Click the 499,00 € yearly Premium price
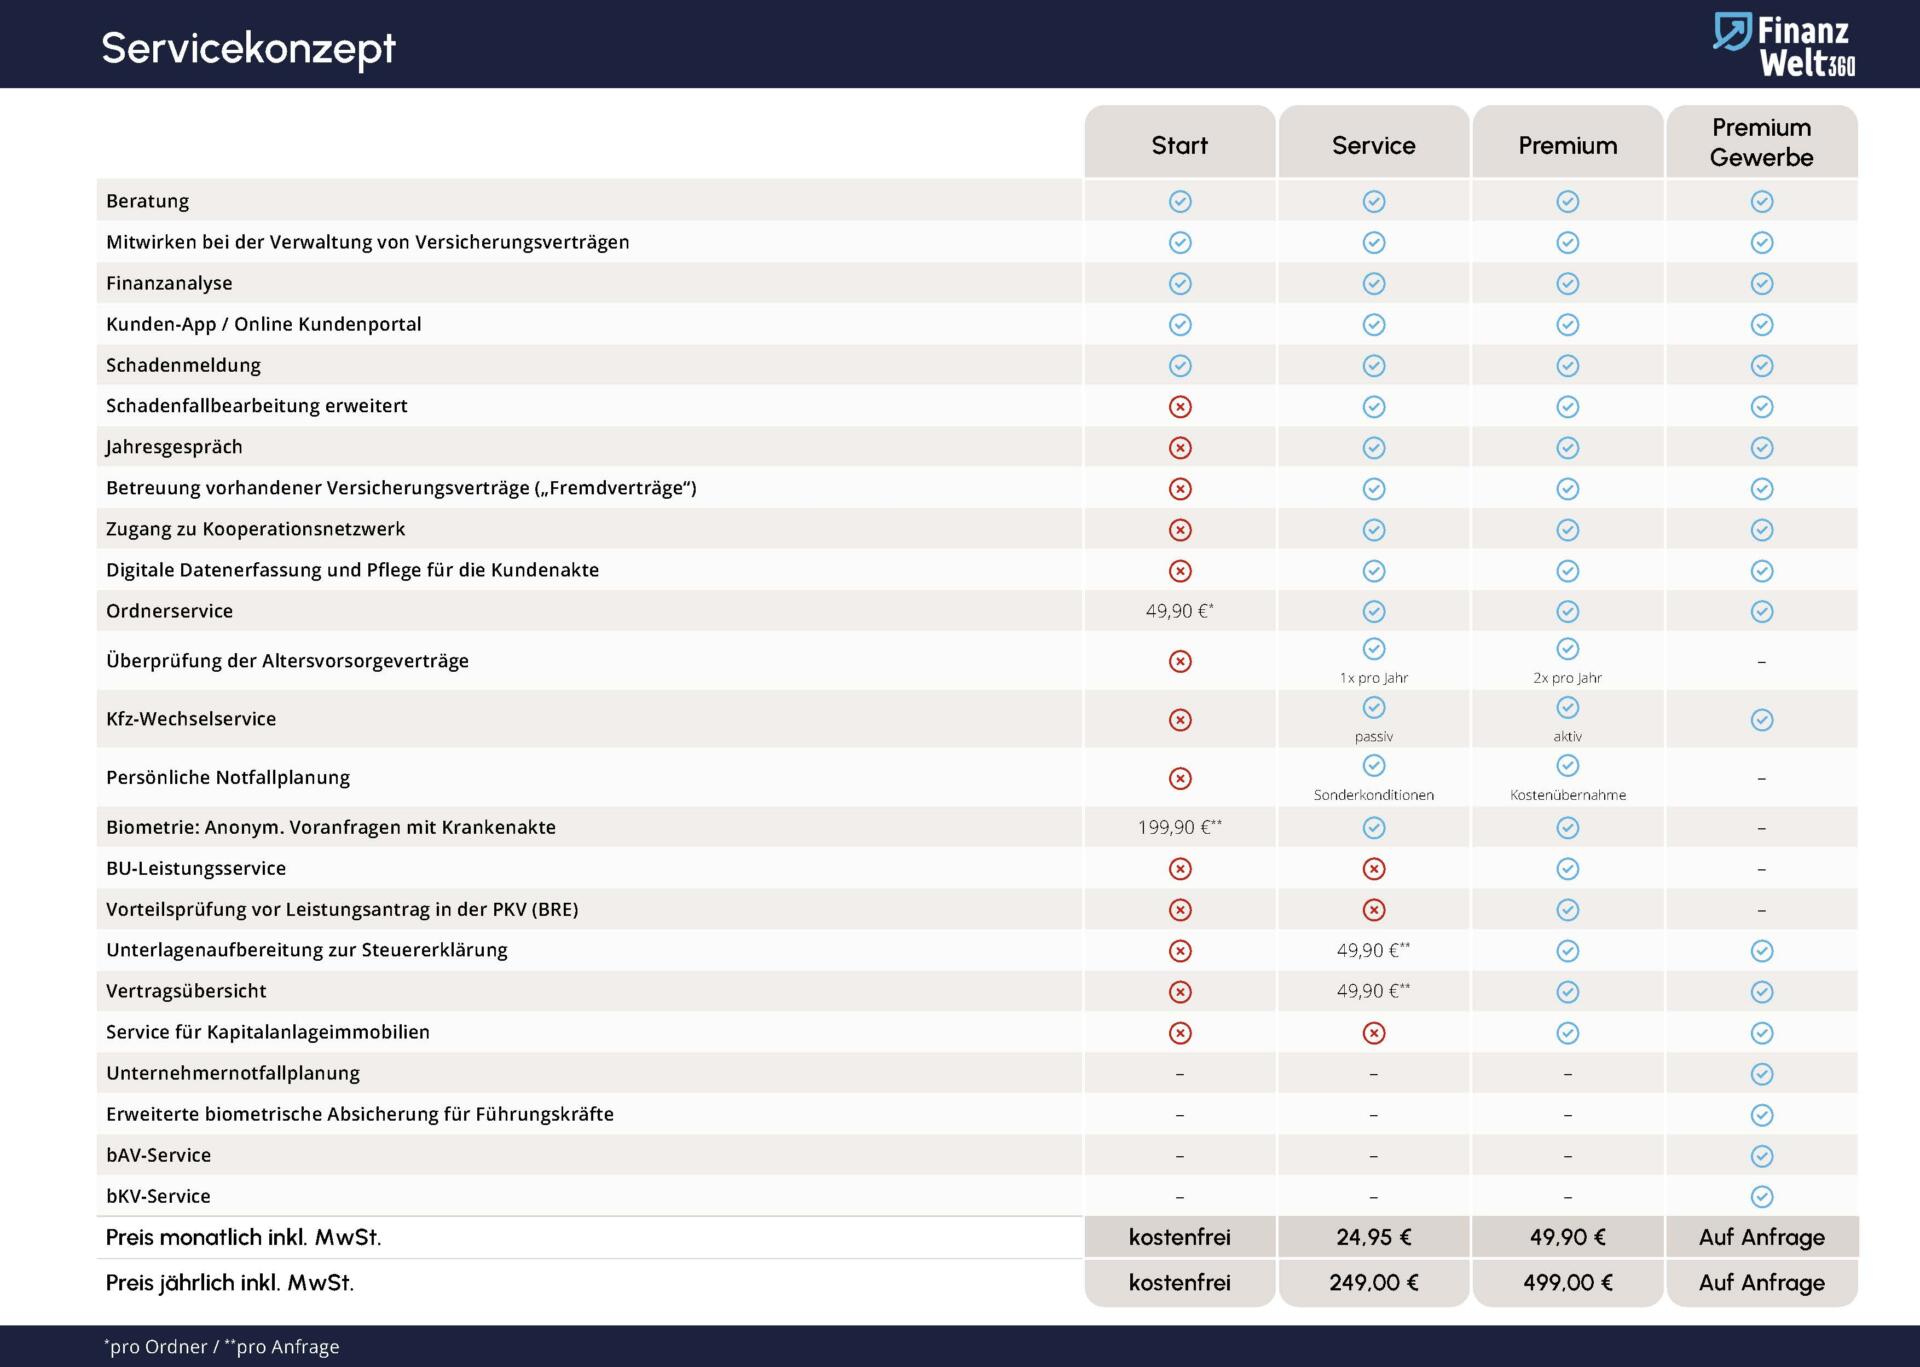 [1568, 1282]
